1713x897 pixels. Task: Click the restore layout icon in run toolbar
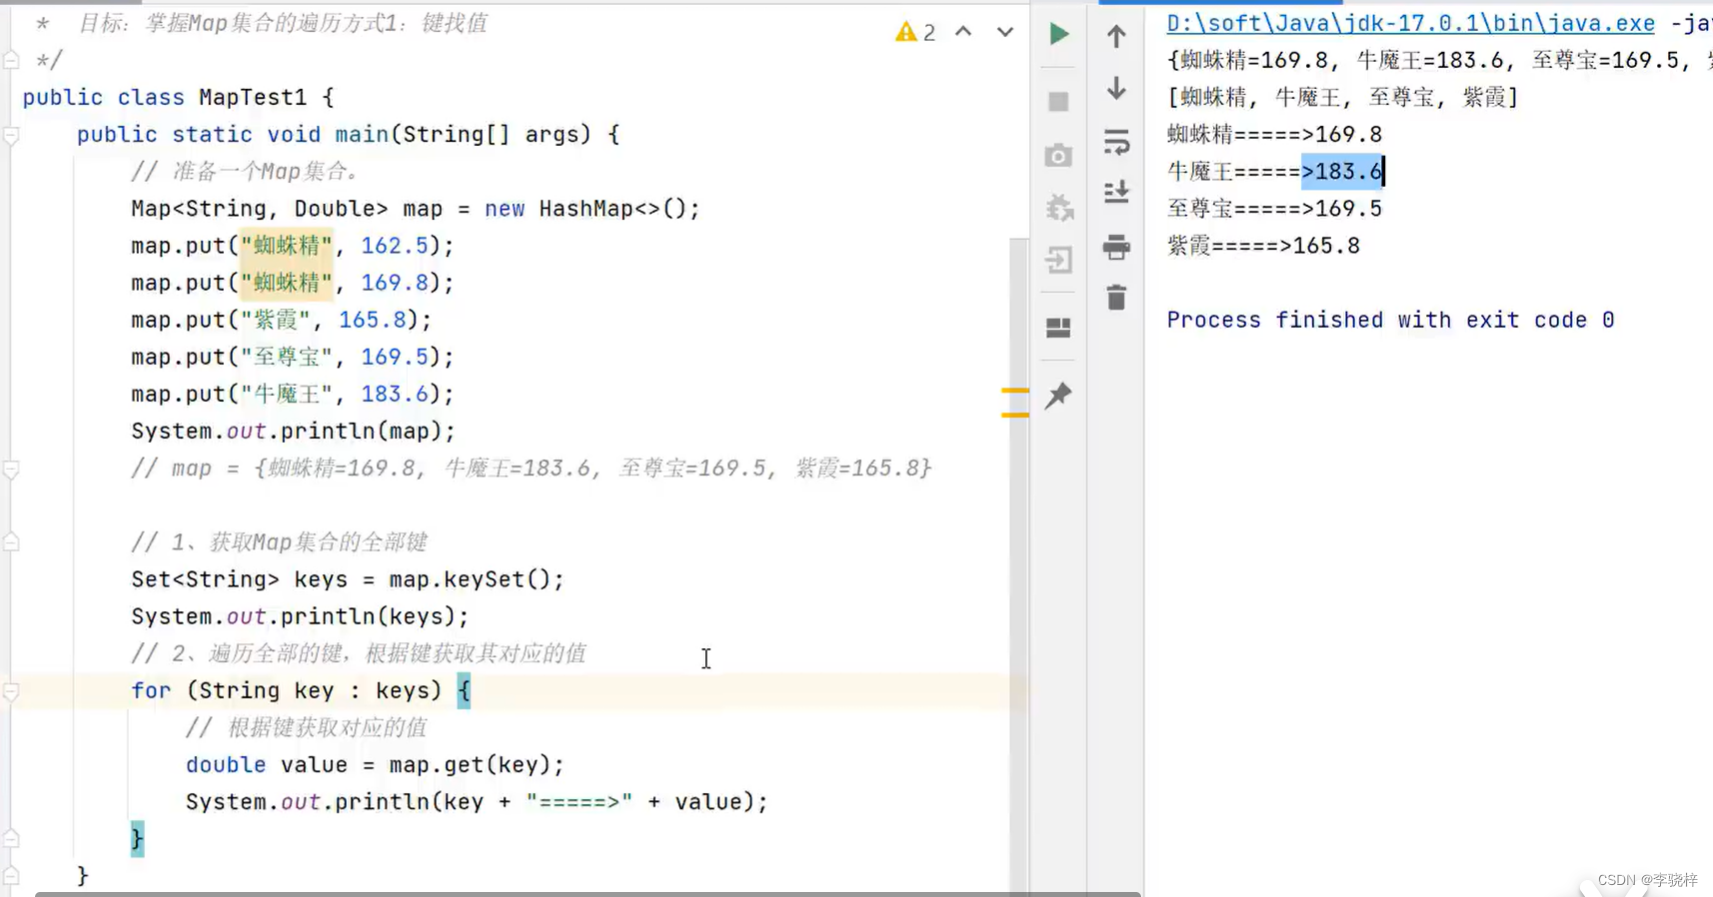[1059, 328]
